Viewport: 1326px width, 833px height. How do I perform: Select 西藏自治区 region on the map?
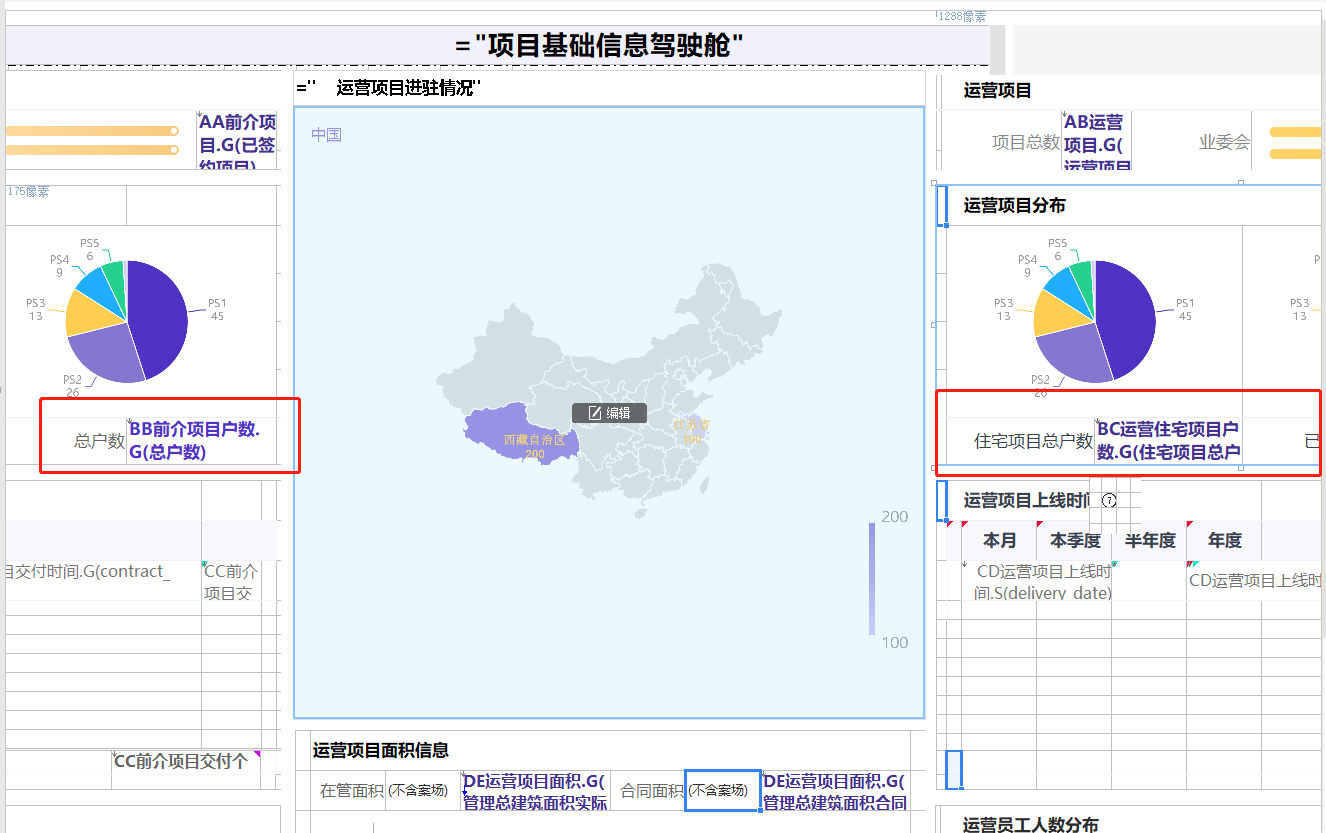518,435
